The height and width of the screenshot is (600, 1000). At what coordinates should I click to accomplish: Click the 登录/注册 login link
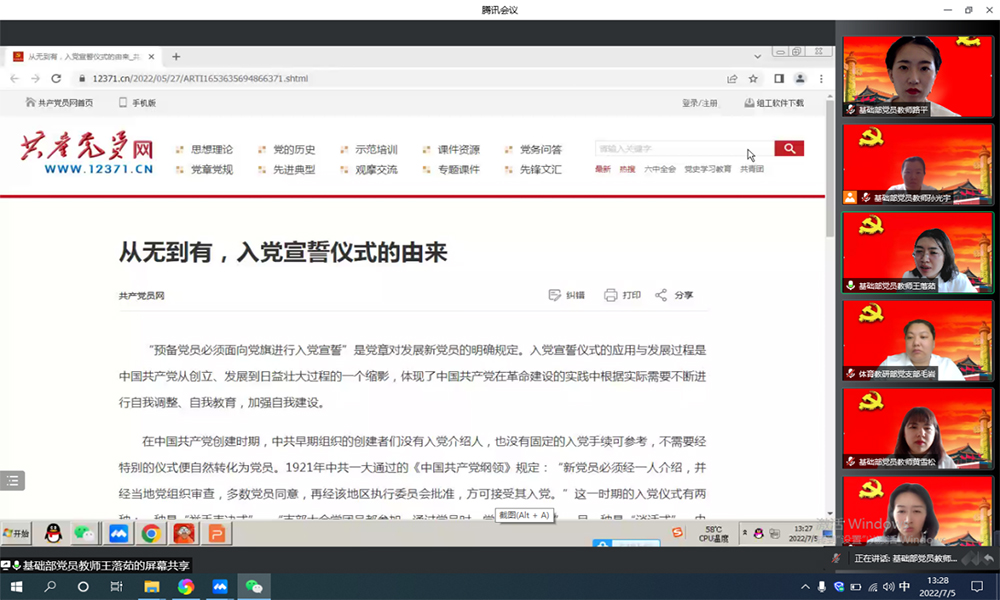699,103
